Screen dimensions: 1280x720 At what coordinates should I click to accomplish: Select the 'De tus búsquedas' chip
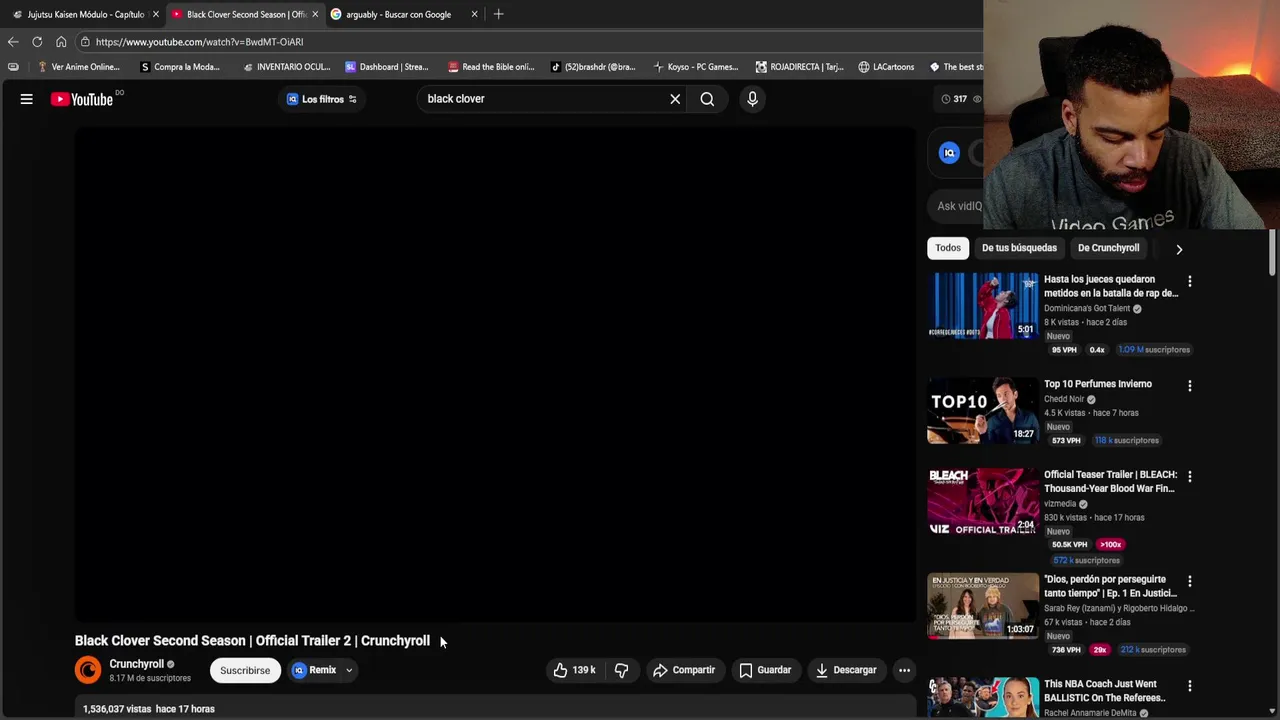1019,248
